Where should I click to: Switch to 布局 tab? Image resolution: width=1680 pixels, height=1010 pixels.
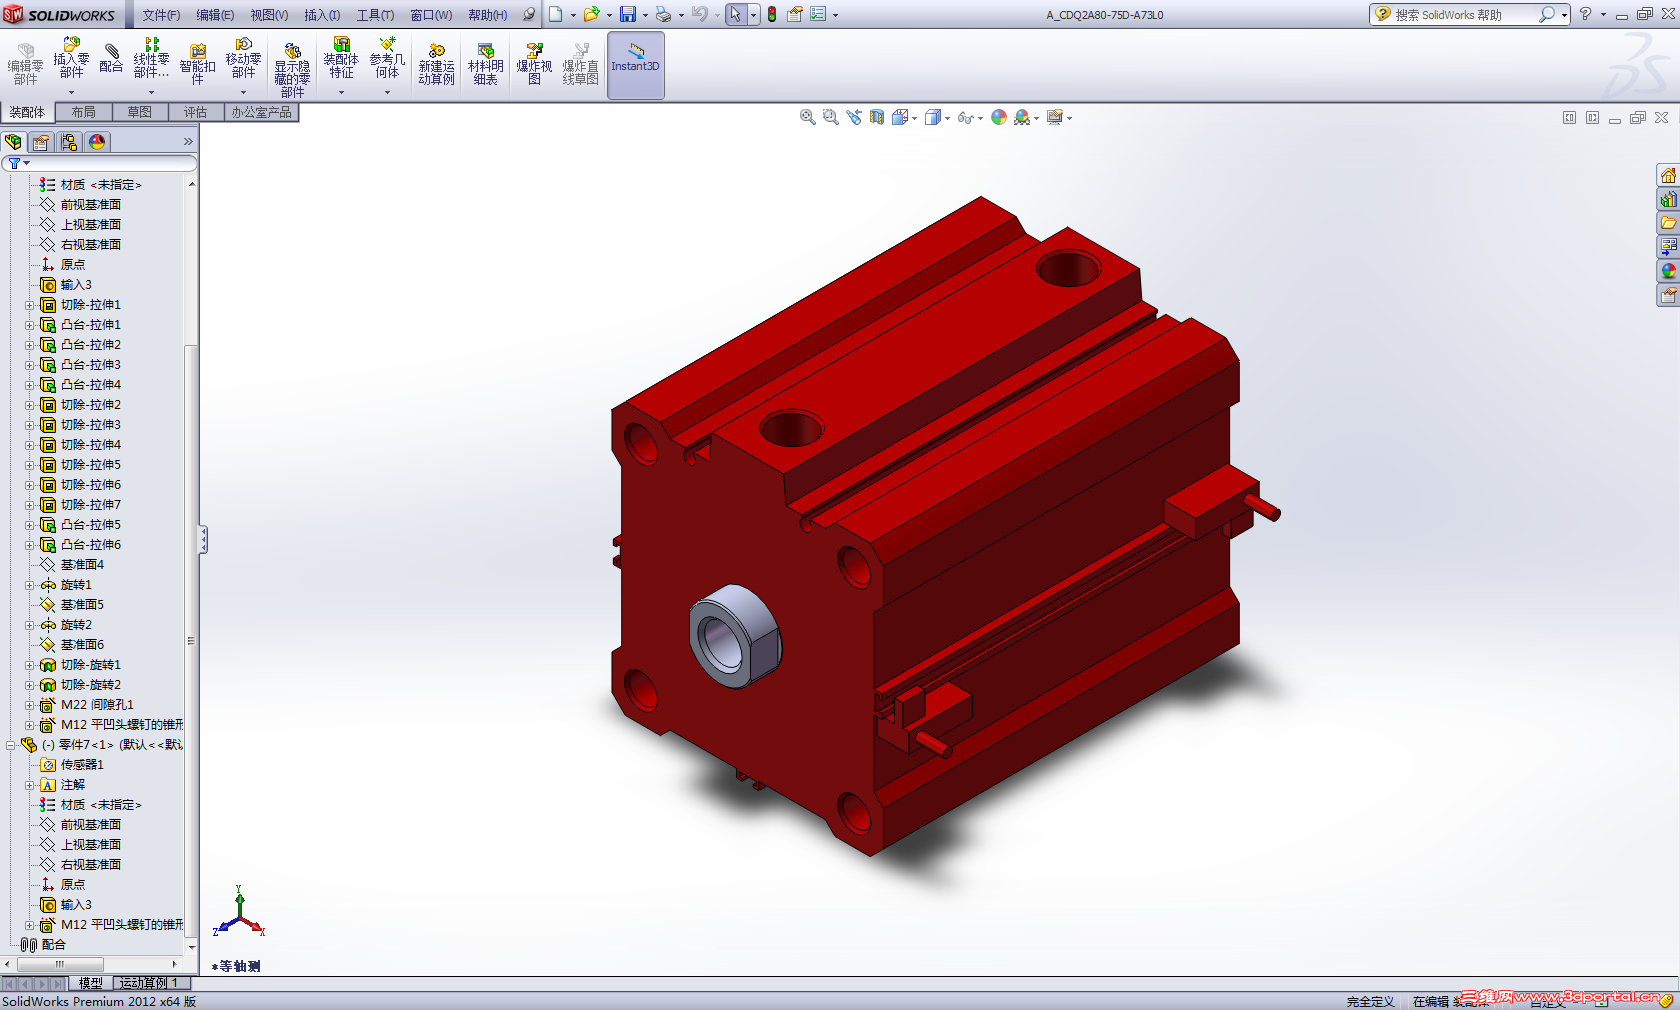point(84,112)
